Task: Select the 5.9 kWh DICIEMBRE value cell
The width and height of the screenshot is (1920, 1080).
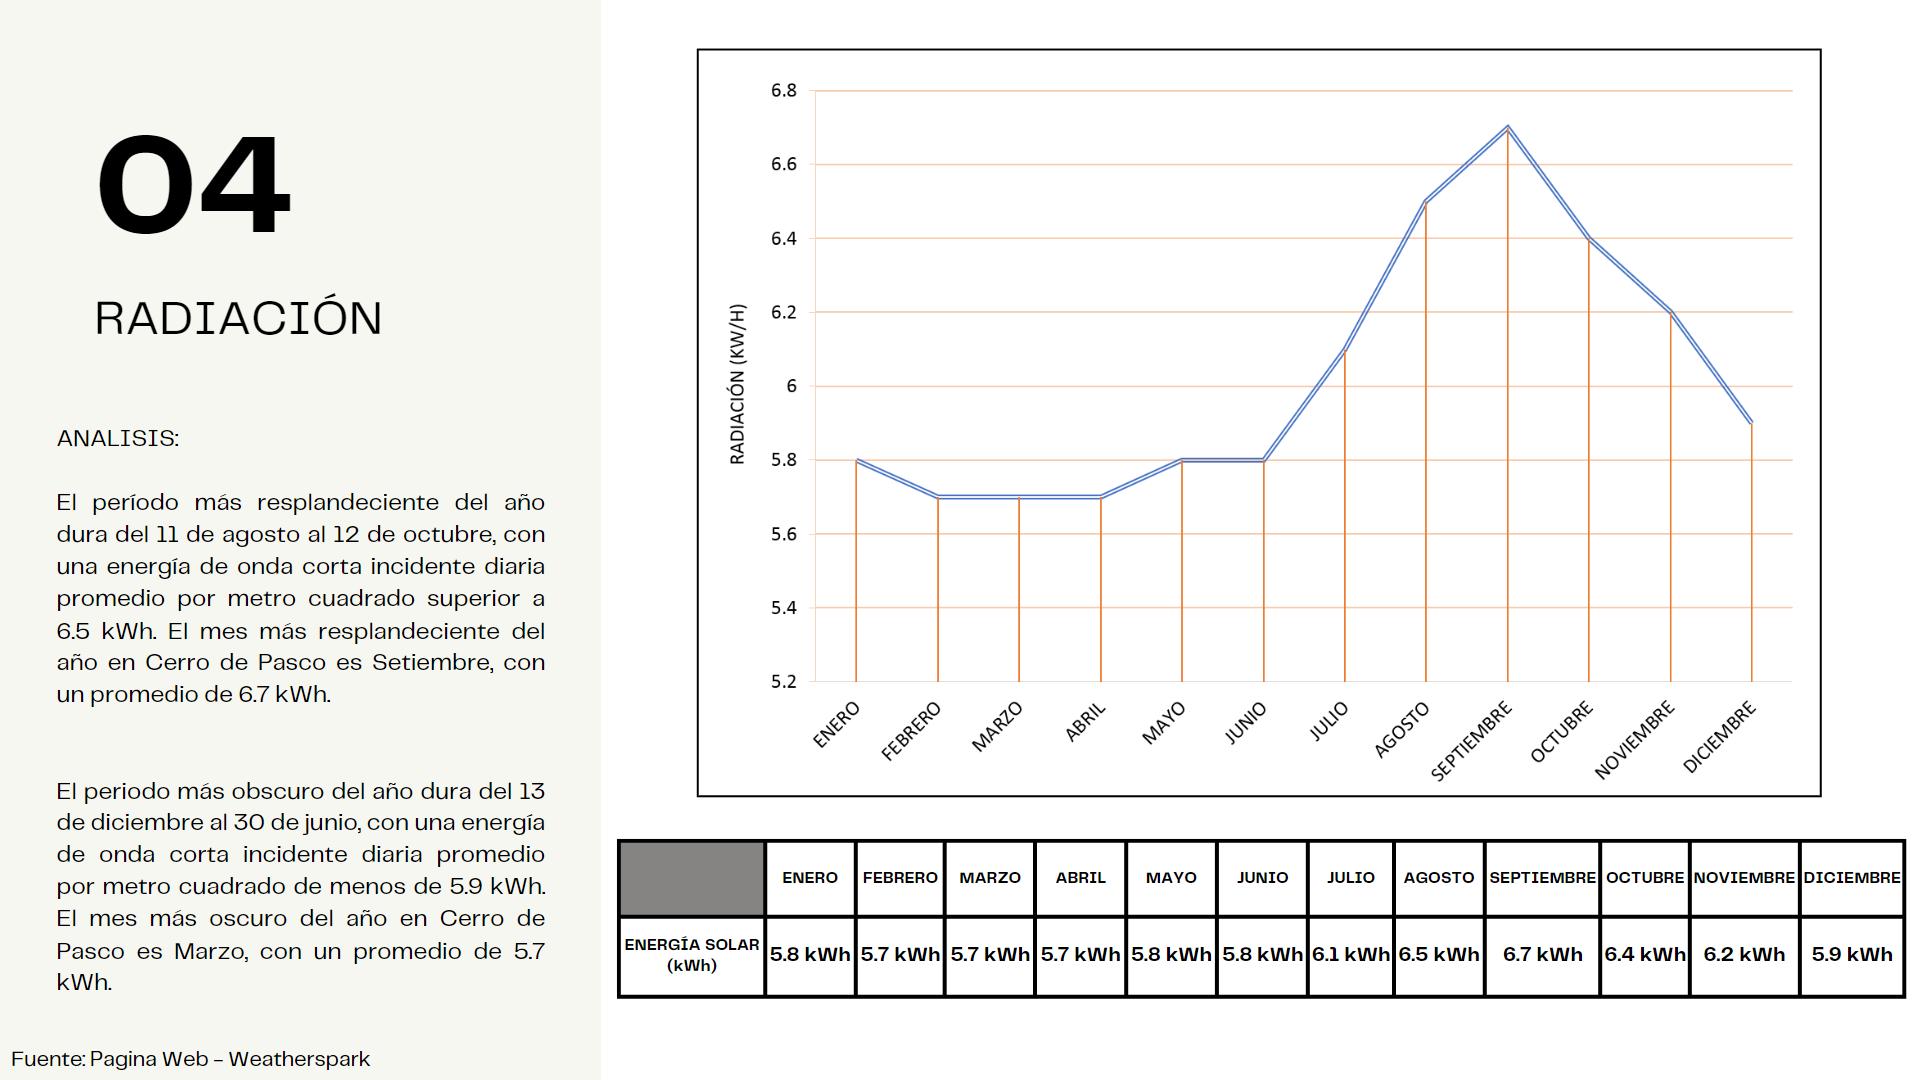Action: (1852, 955)
